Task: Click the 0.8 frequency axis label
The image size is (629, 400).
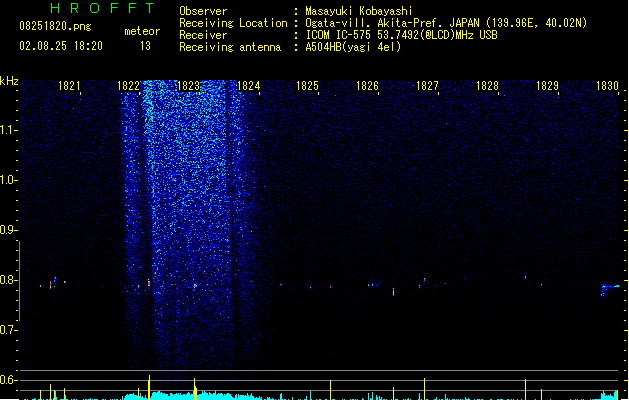Action: coord(8,280)
